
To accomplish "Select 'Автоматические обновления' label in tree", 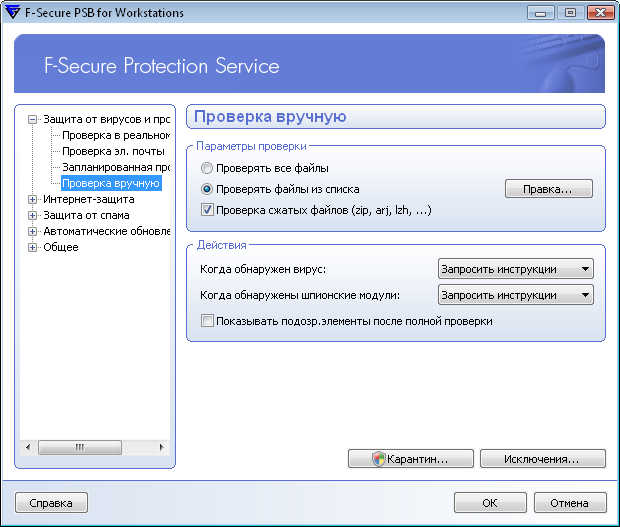I will pyautogui.click(x=106, y=231).
